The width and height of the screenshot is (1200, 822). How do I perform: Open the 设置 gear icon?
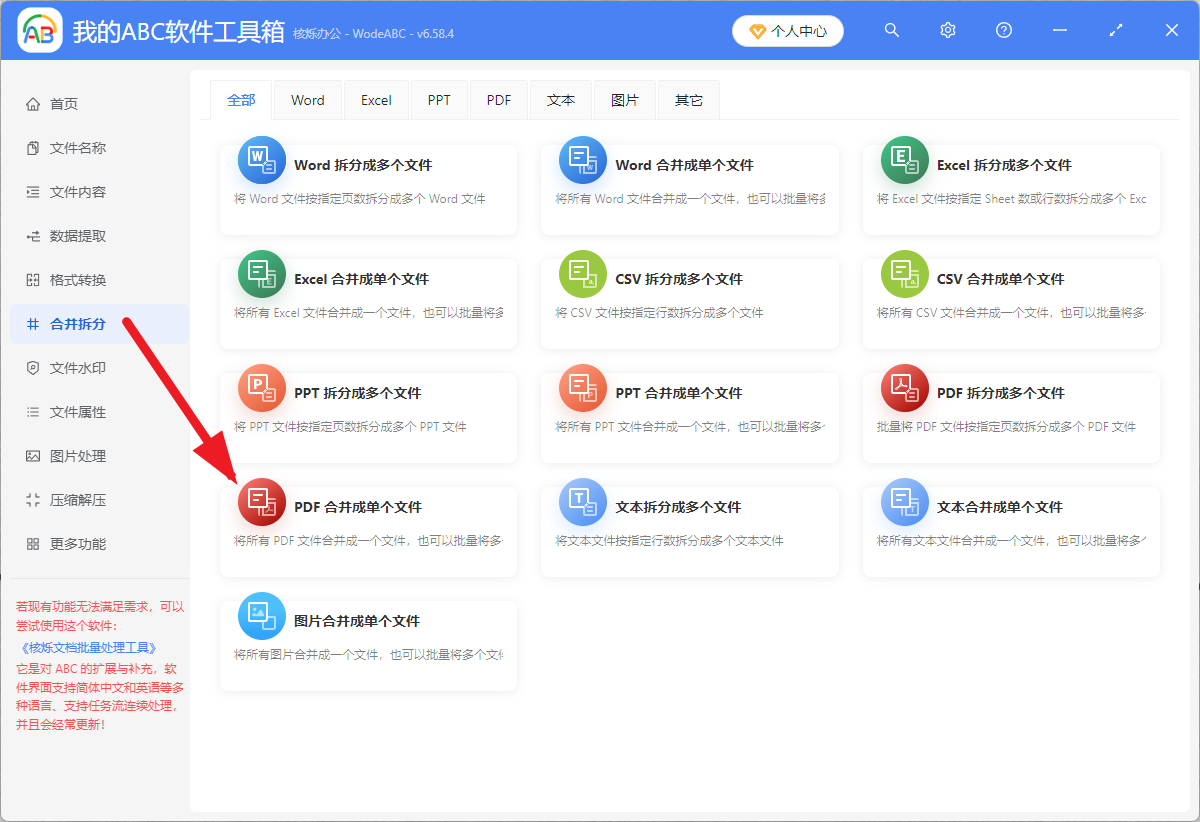pos(947,30)
